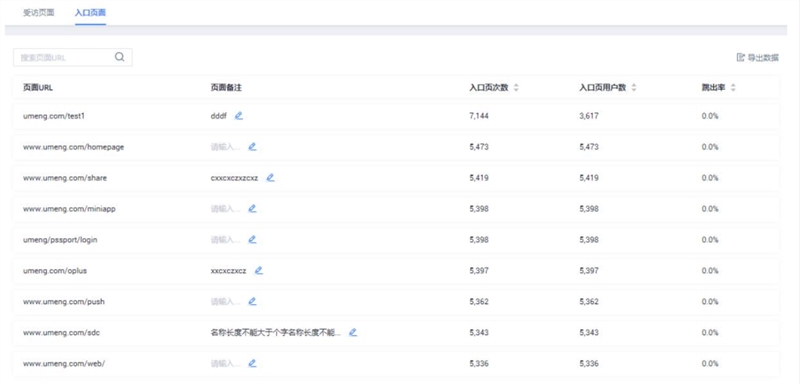The height and width of the screenshot is (384, 800).
Task: Click note text xxcxczxcz
Action: click(228, 271)
